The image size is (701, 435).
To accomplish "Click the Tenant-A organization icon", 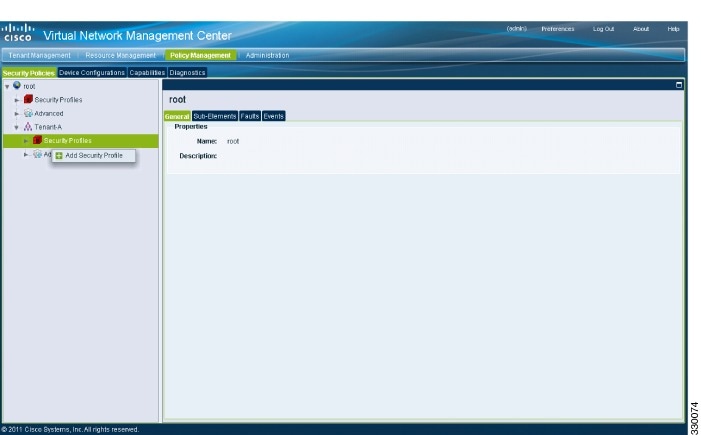I will [28, 127].
